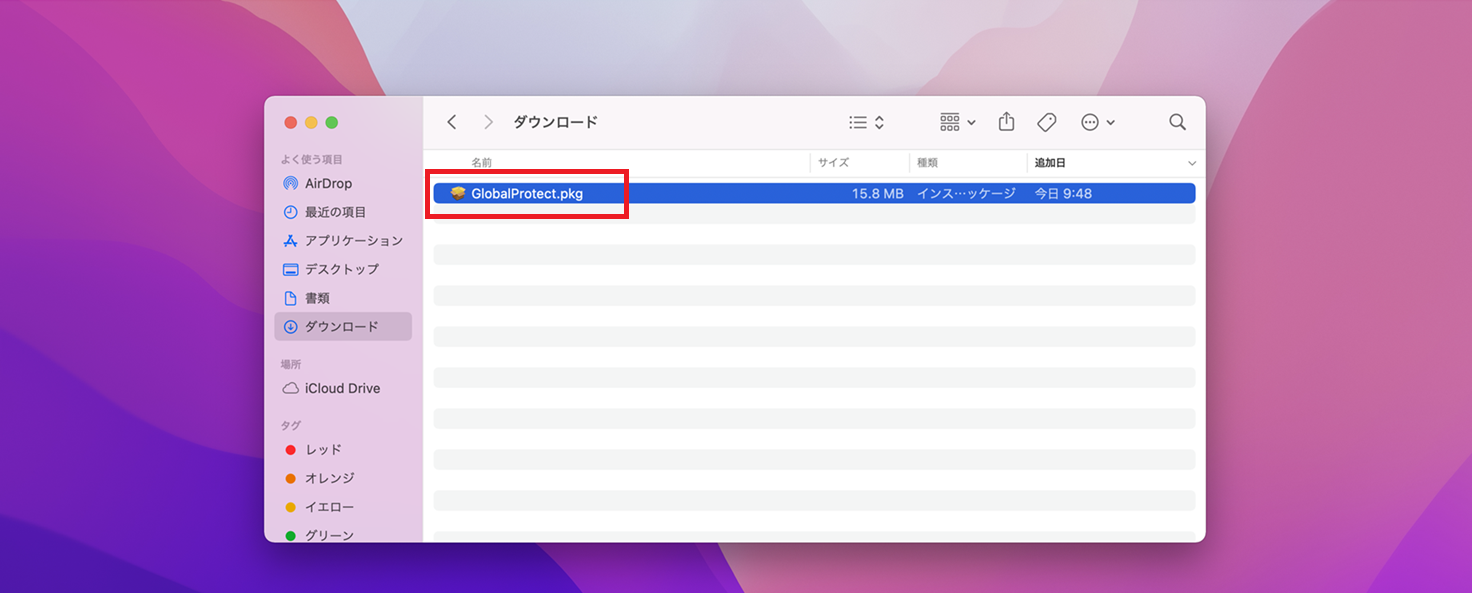This screenshot has height=596, width=1472.
Task: Click the インス…ッケージ kind cell
Action: (x=966, y=194)
